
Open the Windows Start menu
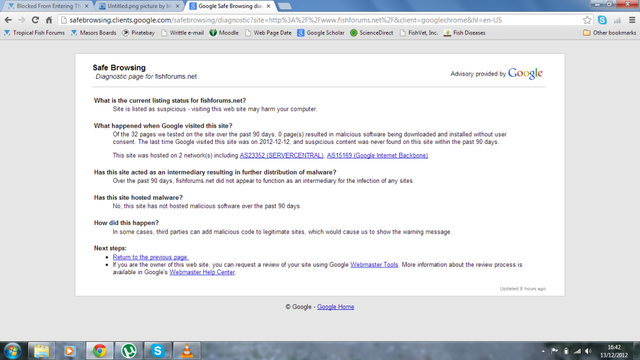(12, 351)
